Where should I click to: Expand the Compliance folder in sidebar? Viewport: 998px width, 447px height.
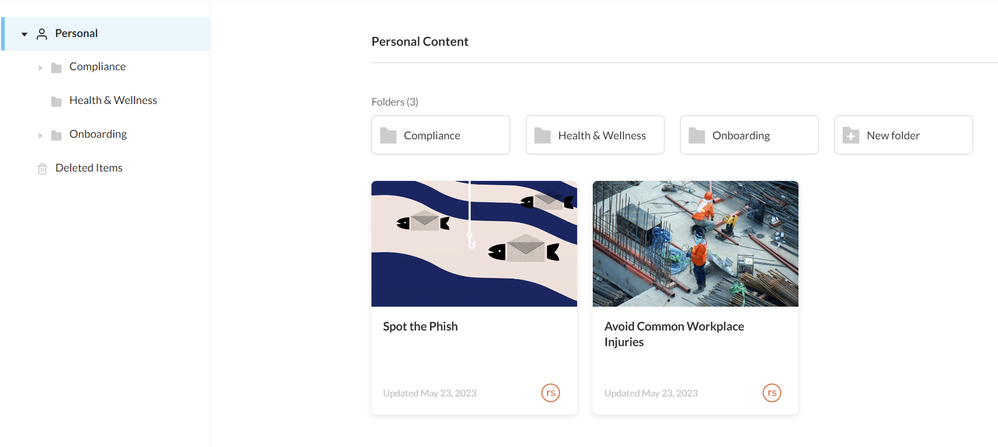(41, 68)
